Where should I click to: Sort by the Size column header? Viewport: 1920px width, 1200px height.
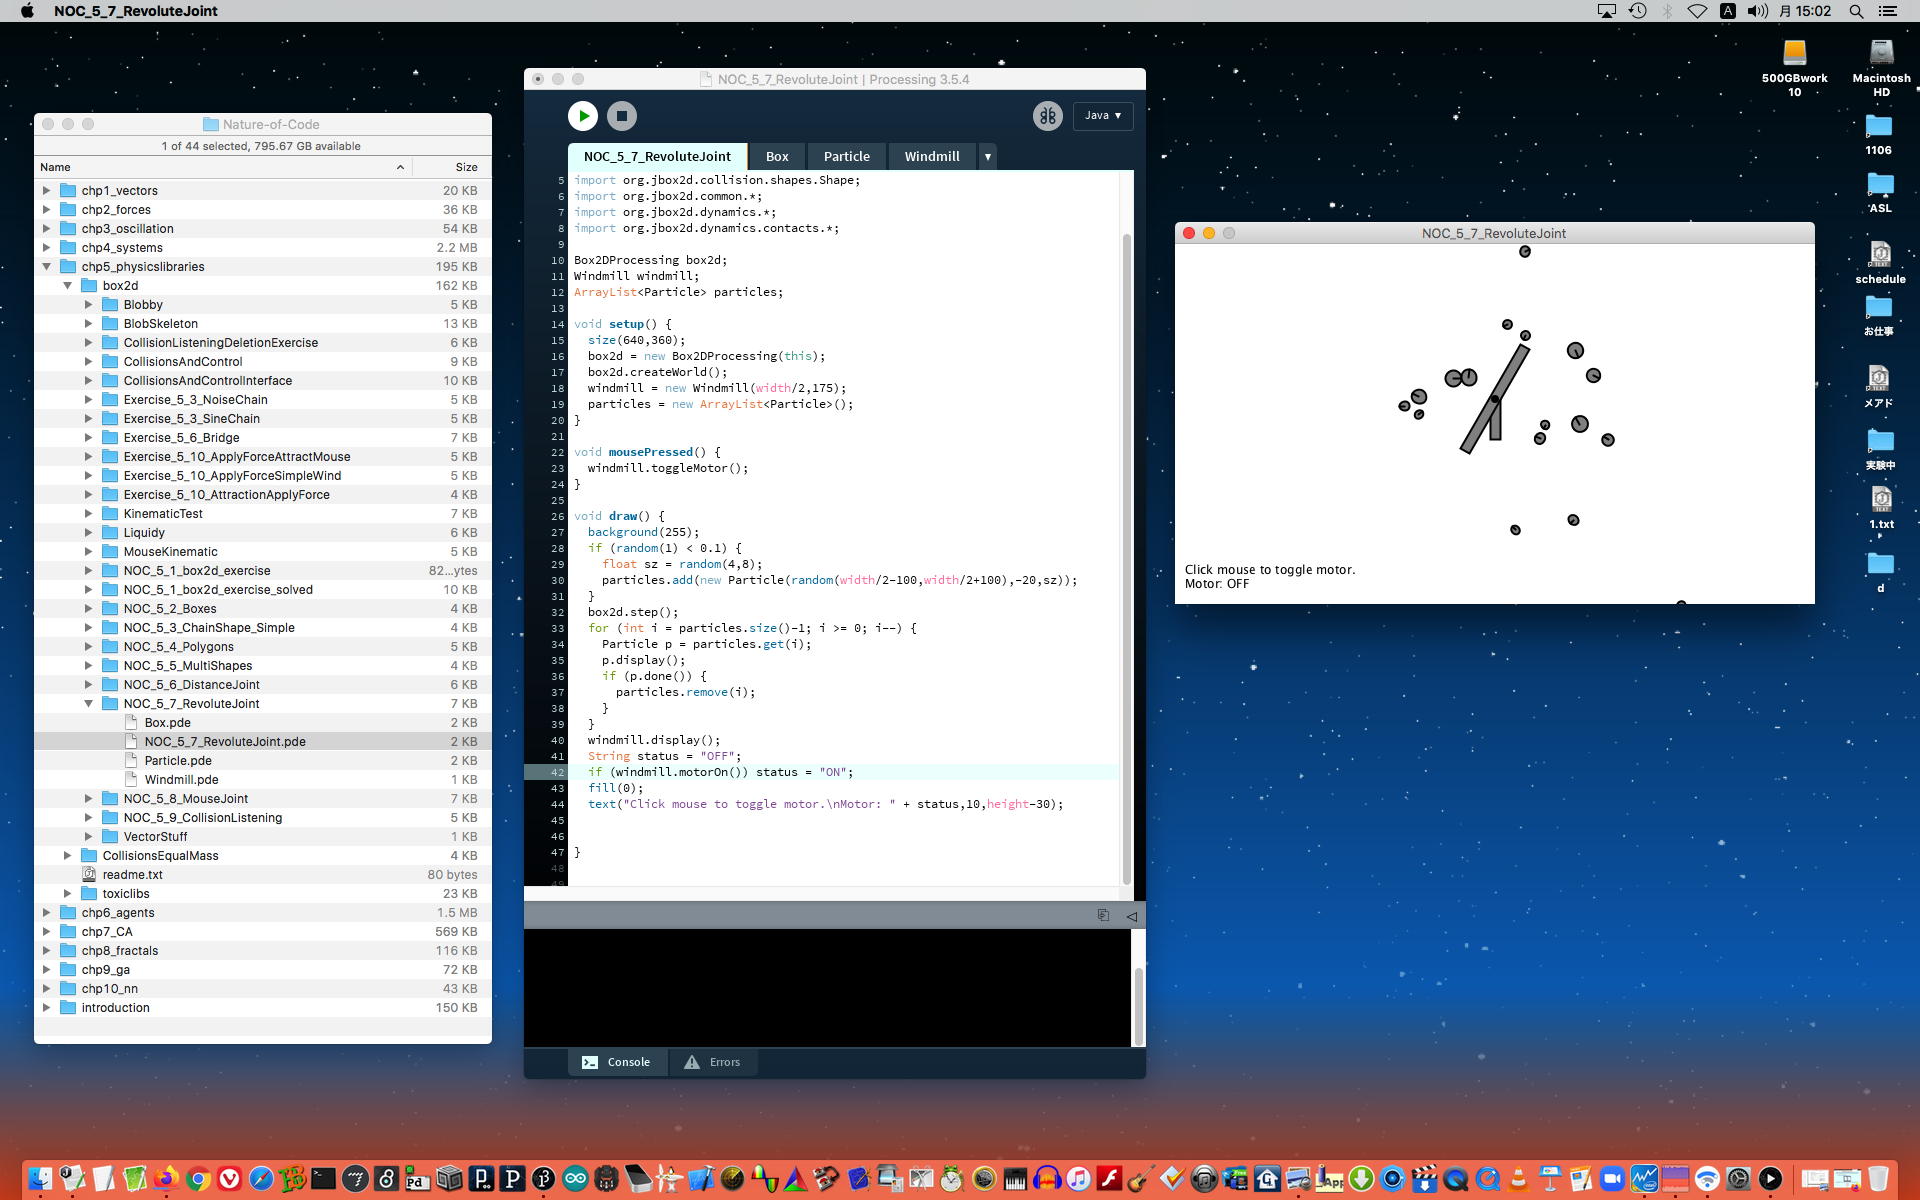pos(466,167)
